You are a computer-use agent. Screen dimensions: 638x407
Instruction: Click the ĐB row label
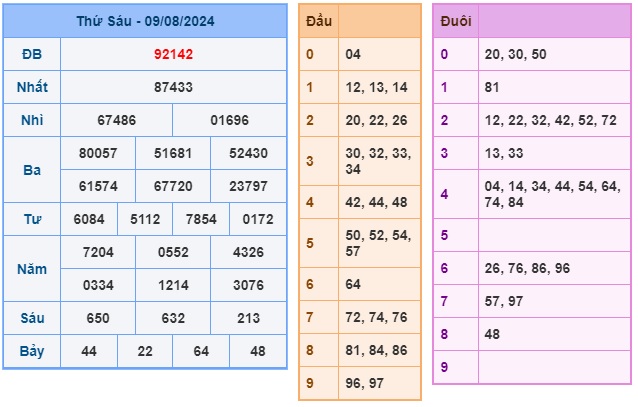(x=32, y=54)
